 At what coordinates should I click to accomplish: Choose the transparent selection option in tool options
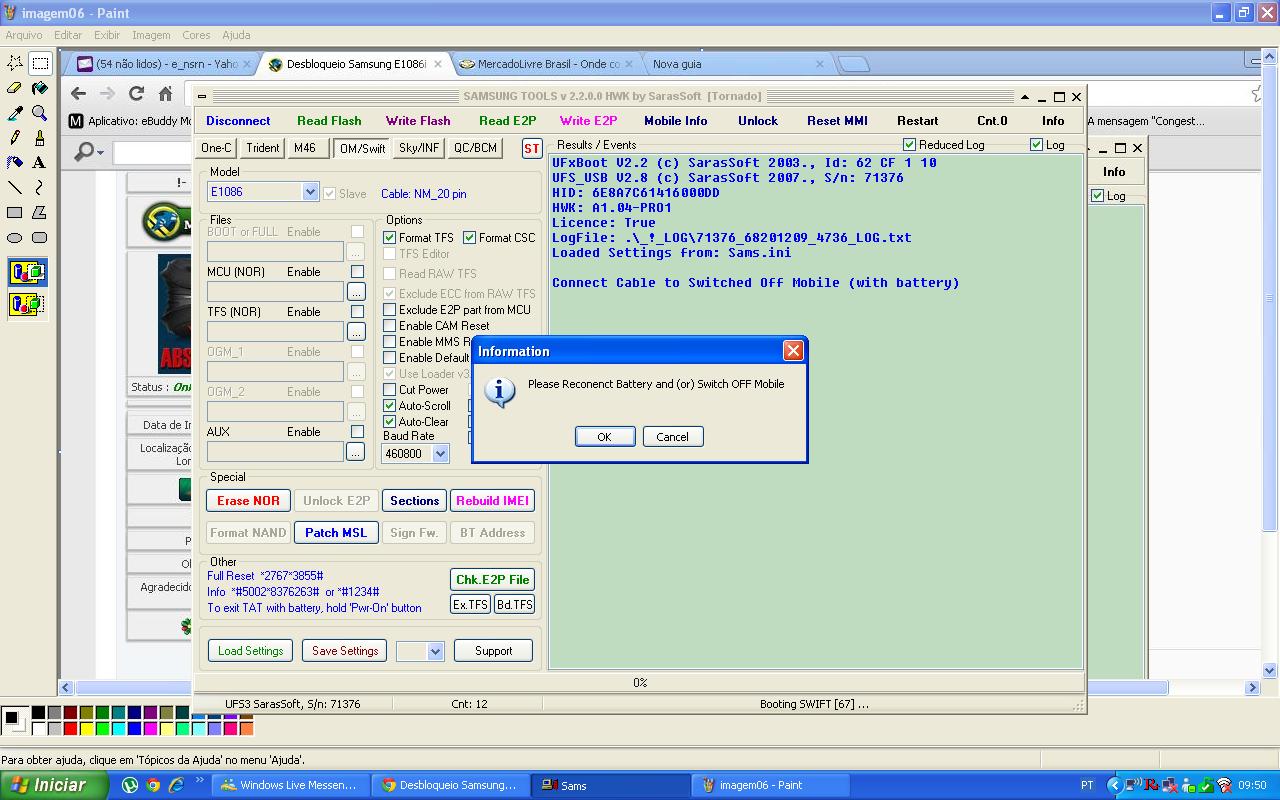click(x=27, y=304)
